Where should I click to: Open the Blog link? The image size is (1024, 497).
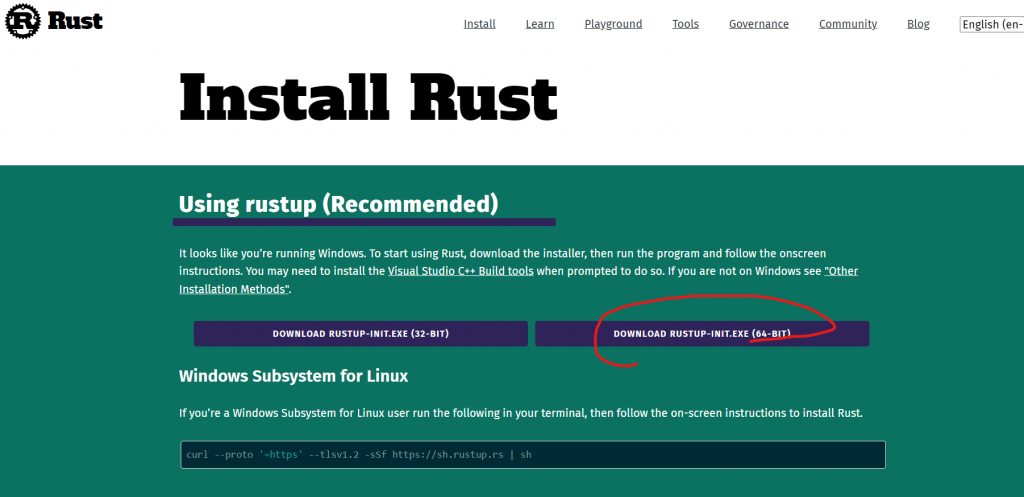coord(918,24)
